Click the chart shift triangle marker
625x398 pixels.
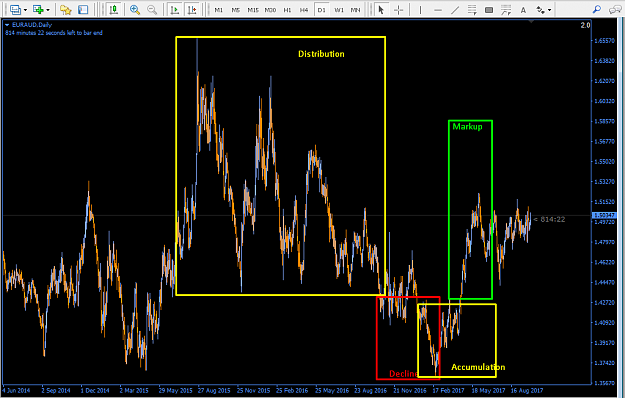click(531, 22)
